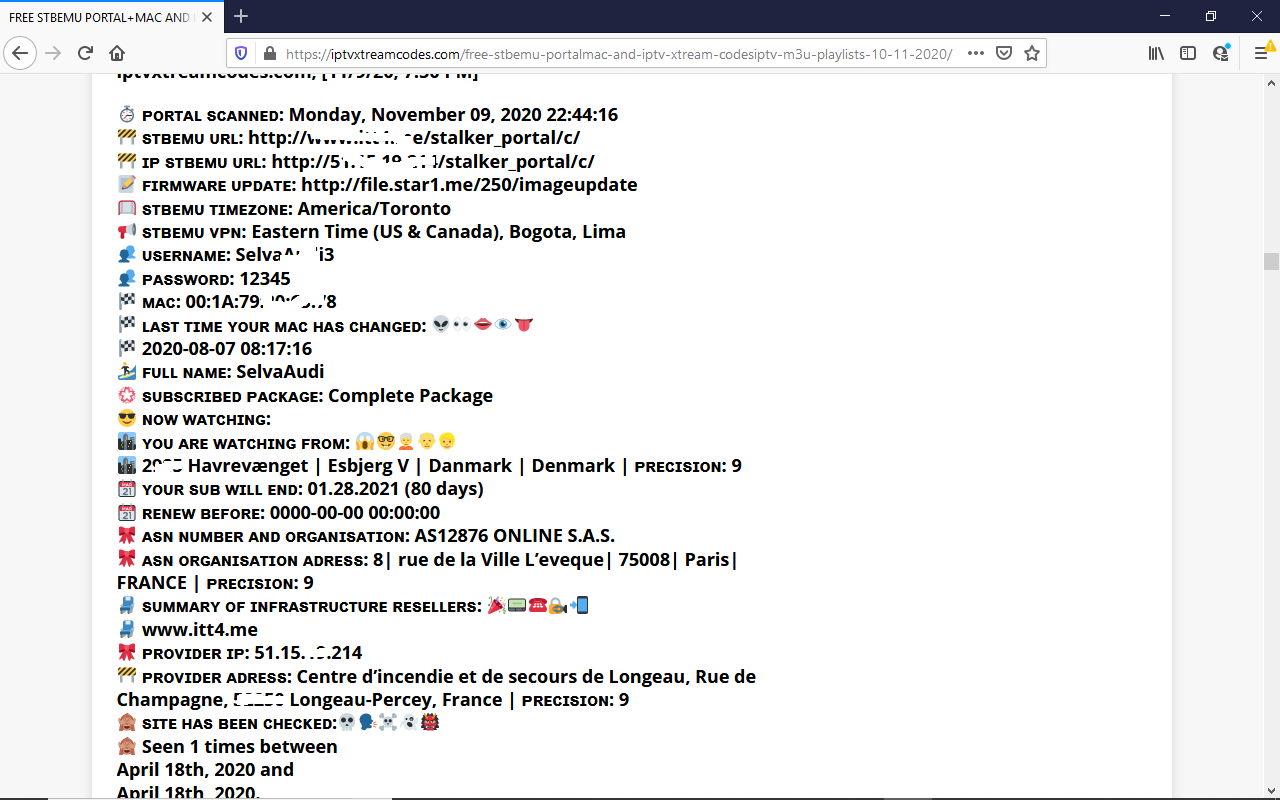
Task: Click the text AS12876 ONLINE S.A.S.
Action: coord(515,536)
